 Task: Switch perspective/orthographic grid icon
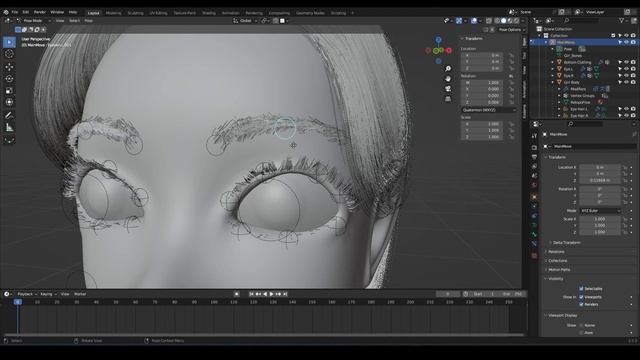[x=448, y=99]
